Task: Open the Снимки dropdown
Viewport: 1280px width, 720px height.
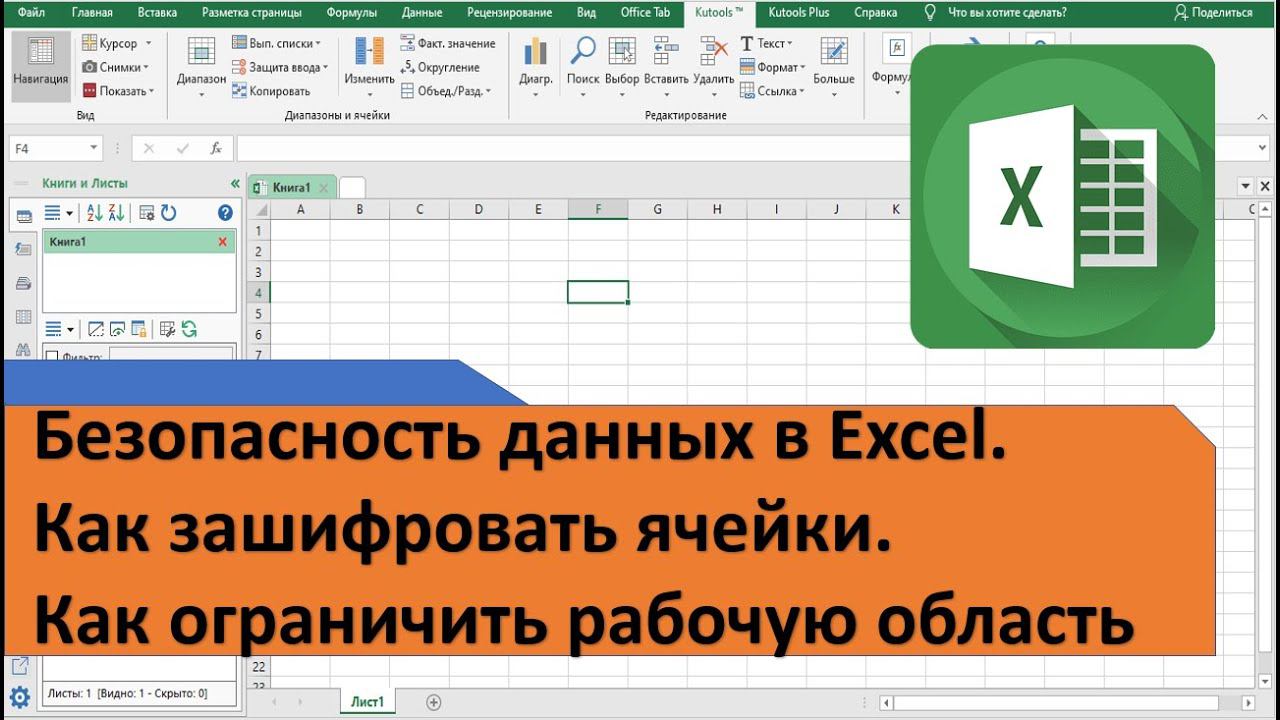Action: (x=114, y=67)
